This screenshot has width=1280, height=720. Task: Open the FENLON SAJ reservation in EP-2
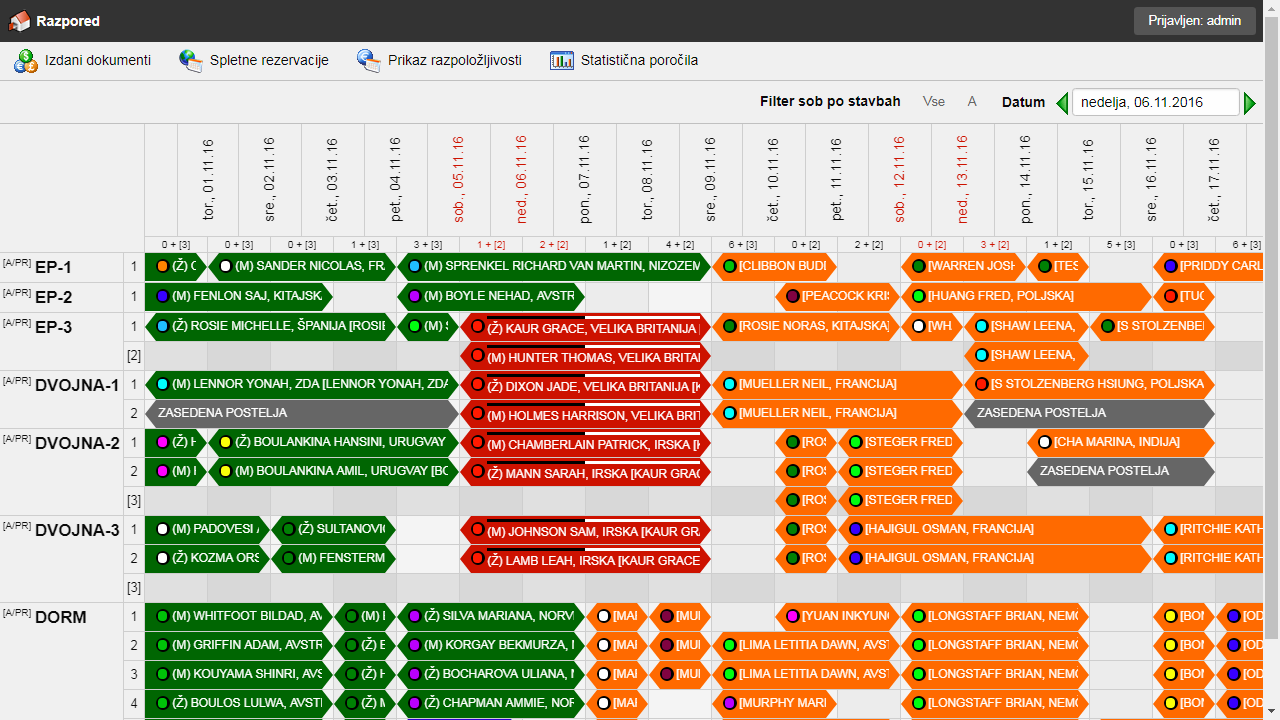click(x=240, y=297)
